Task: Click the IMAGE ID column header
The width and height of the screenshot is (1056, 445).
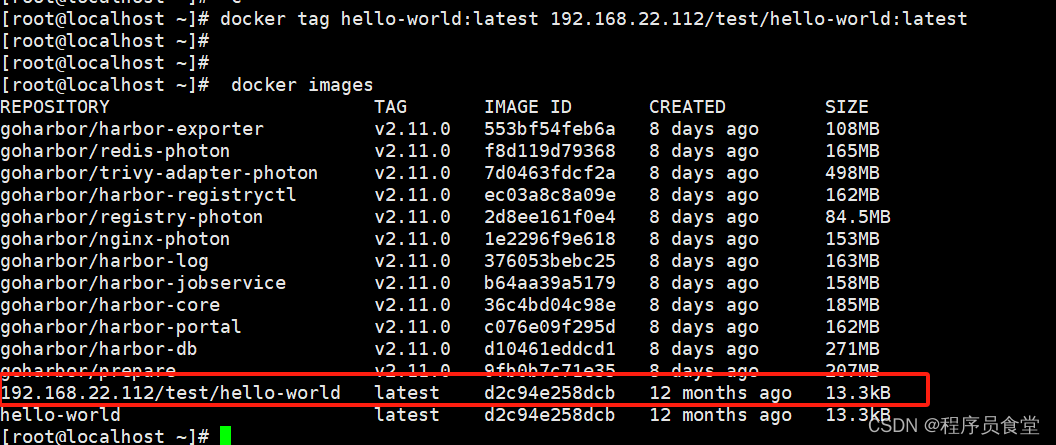Action: coord(527,107)
